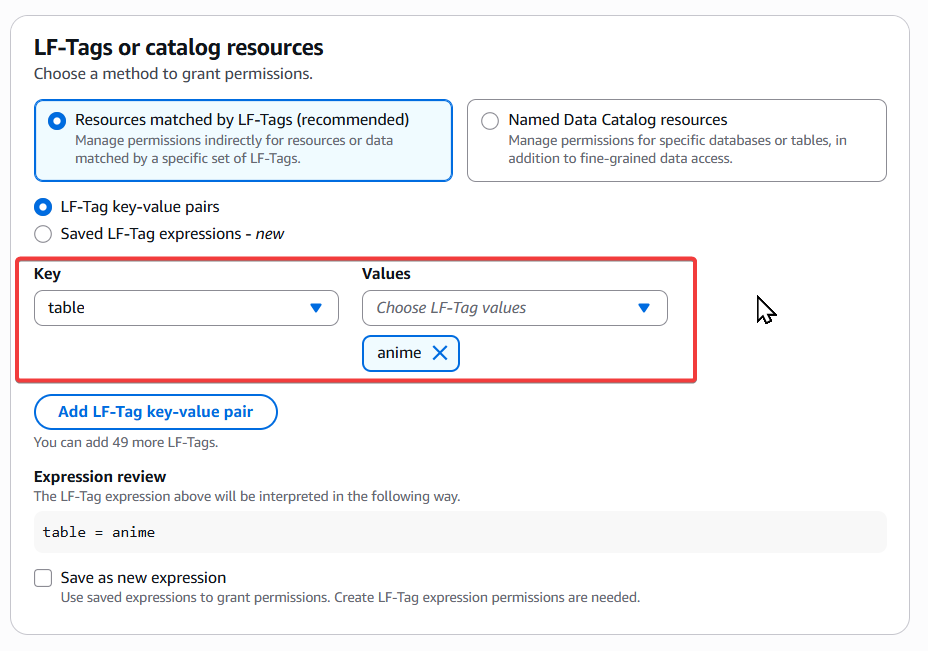Select the Named Data Catalog resources radio button
928x651 pixels.
point(490,120)
